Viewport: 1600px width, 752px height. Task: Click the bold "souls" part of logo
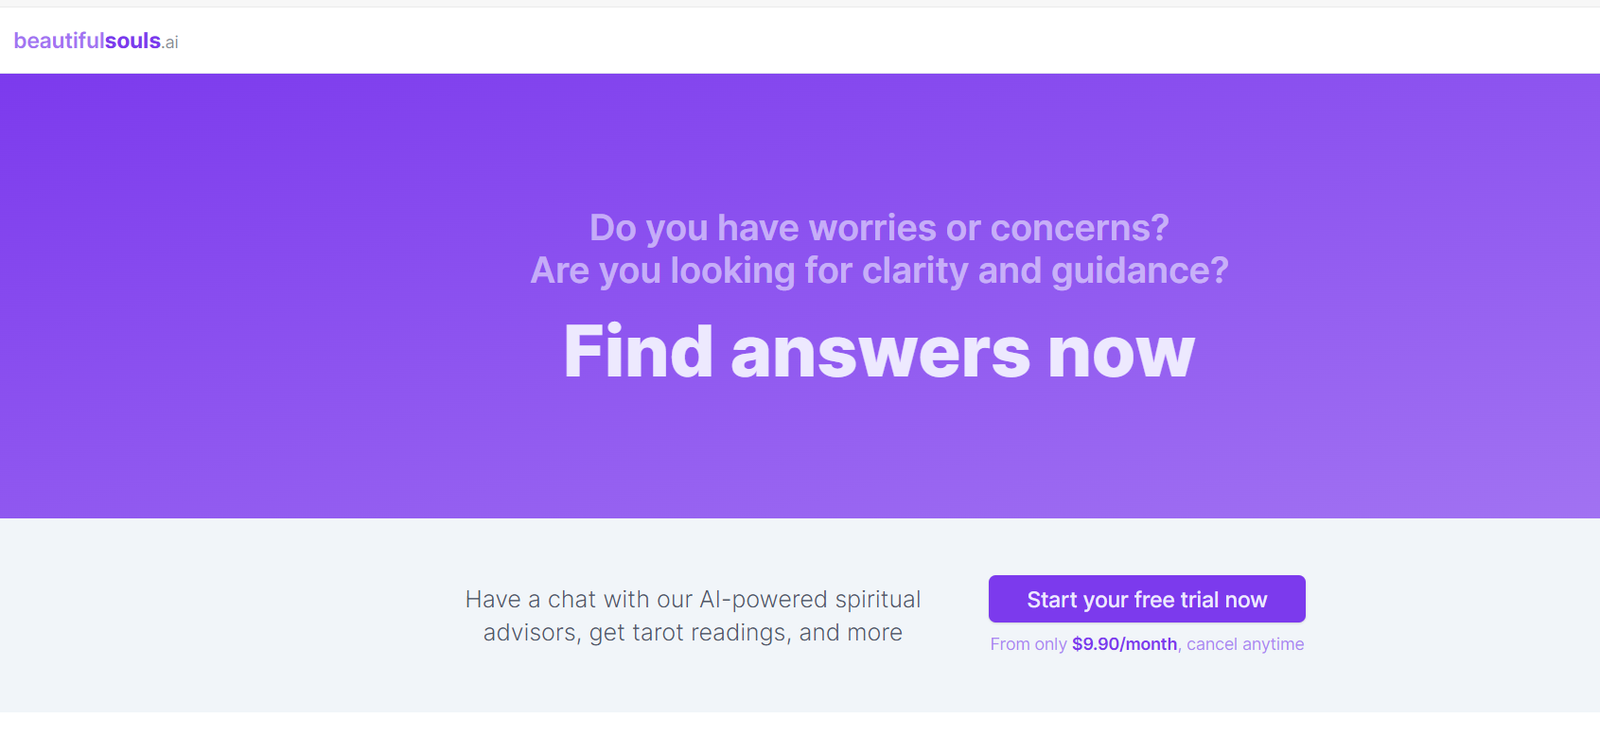133,41
